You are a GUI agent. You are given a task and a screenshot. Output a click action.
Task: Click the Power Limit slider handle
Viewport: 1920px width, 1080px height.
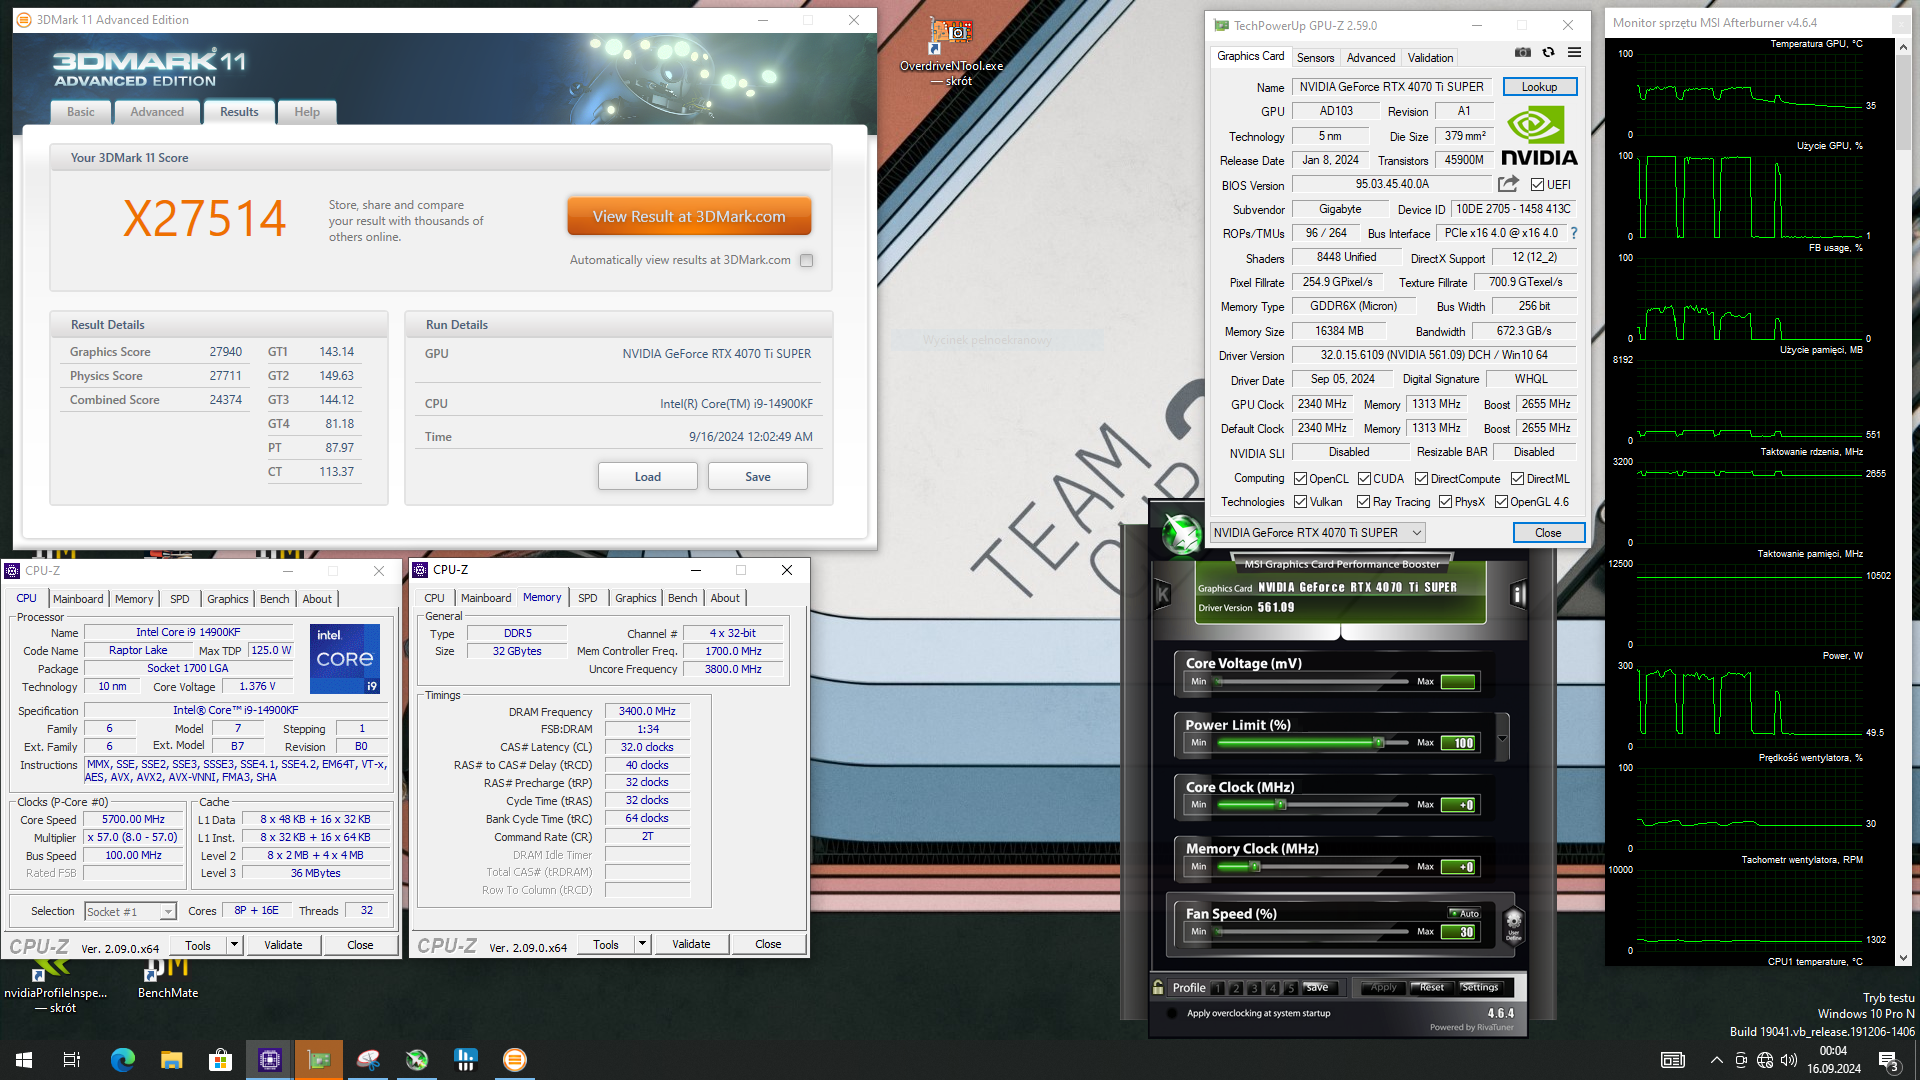[x=1379, y=743]
